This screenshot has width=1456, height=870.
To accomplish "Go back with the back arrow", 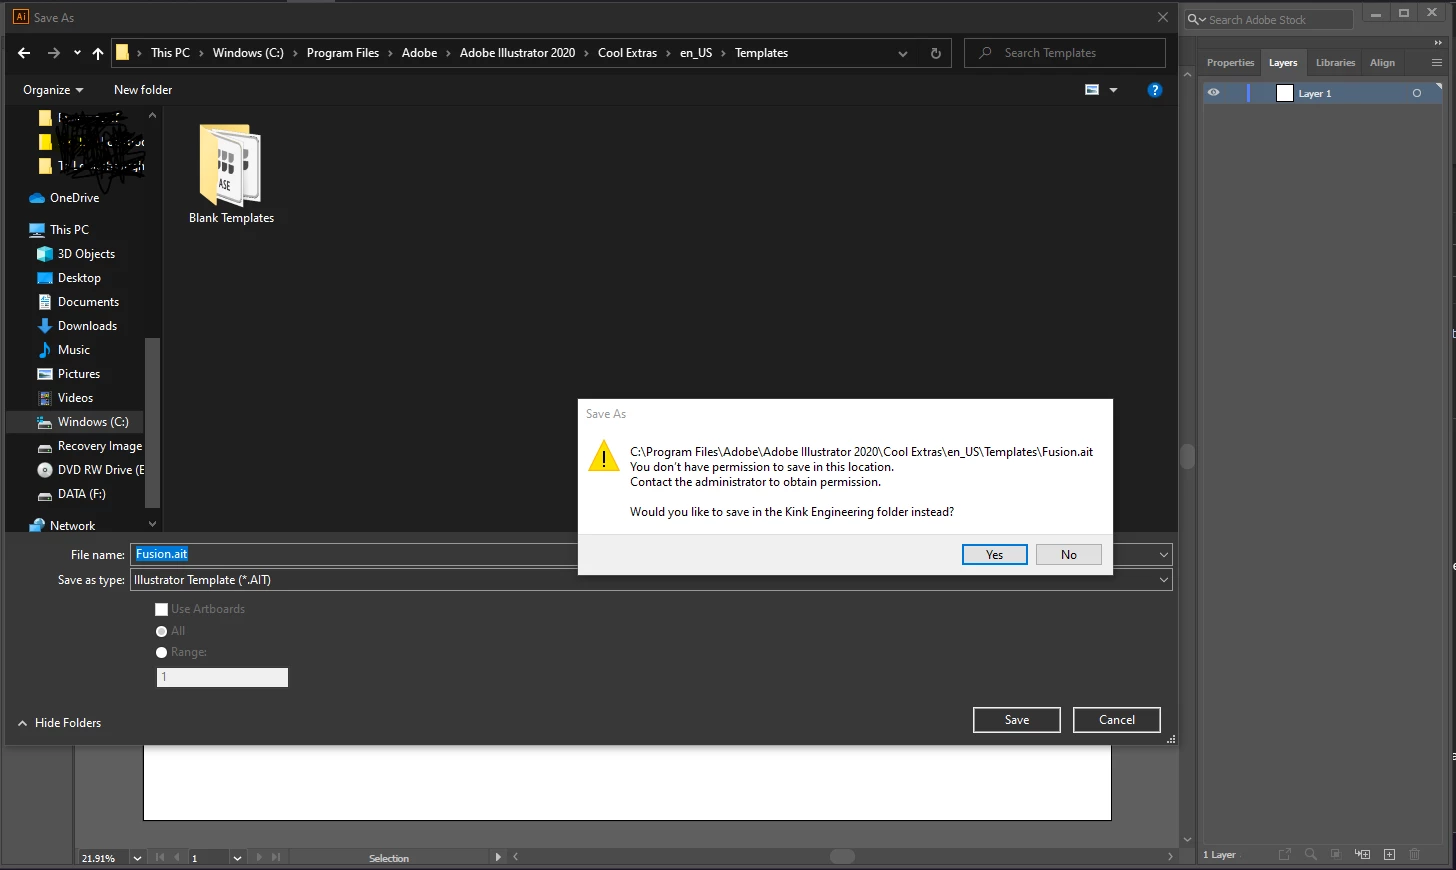I will point(24,53).
